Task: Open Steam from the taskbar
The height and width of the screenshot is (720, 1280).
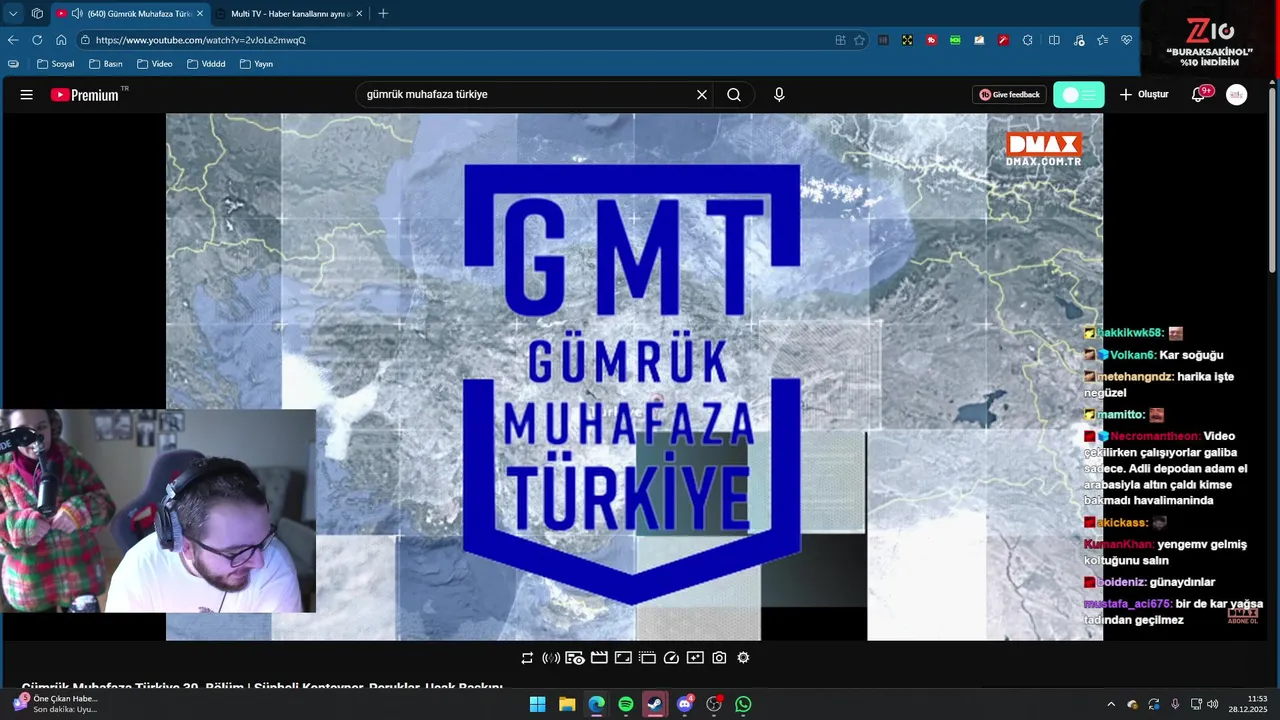Action: [655, 704]
